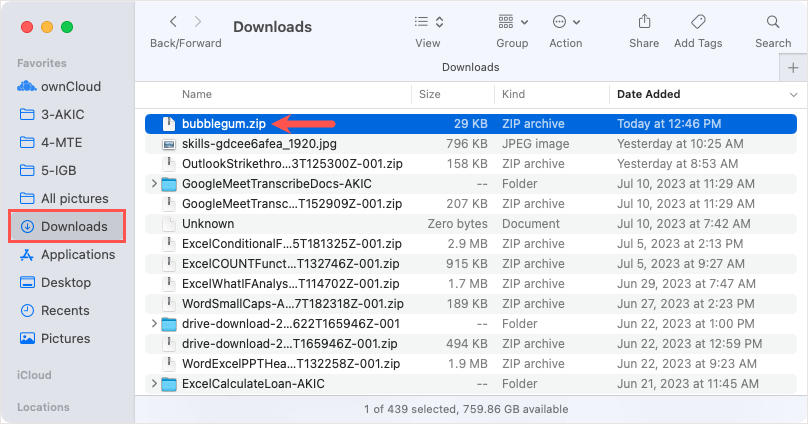Viewport: 808px width, 424px height.
Task: Select Downloads in the sidebar
Action: tap(73, 227)
